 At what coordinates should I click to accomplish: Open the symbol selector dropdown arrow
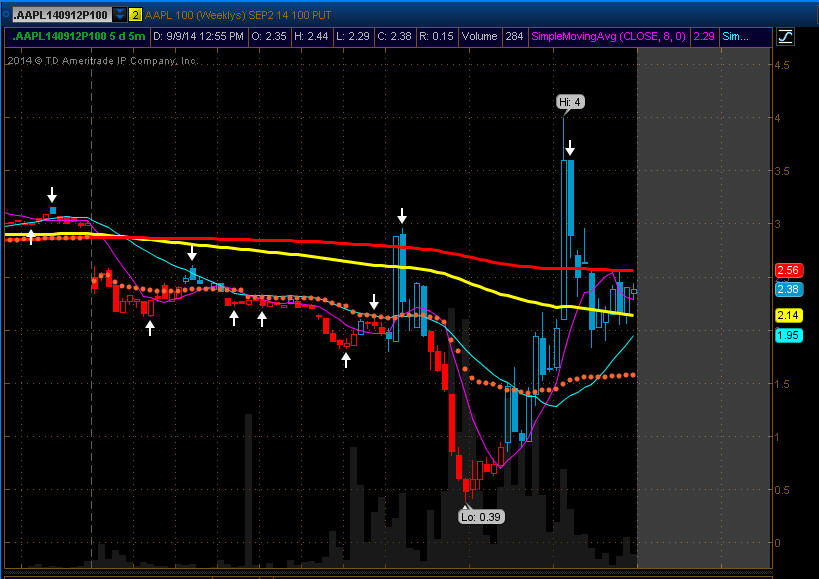coord(120,15)
